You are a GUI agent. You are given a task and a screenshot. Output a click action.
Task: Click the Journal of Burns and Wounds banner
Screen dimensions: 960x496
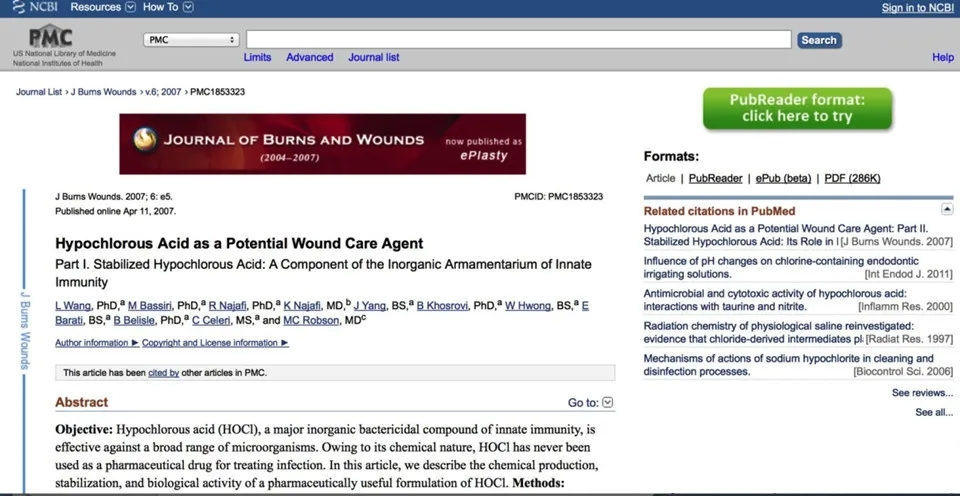322,144
